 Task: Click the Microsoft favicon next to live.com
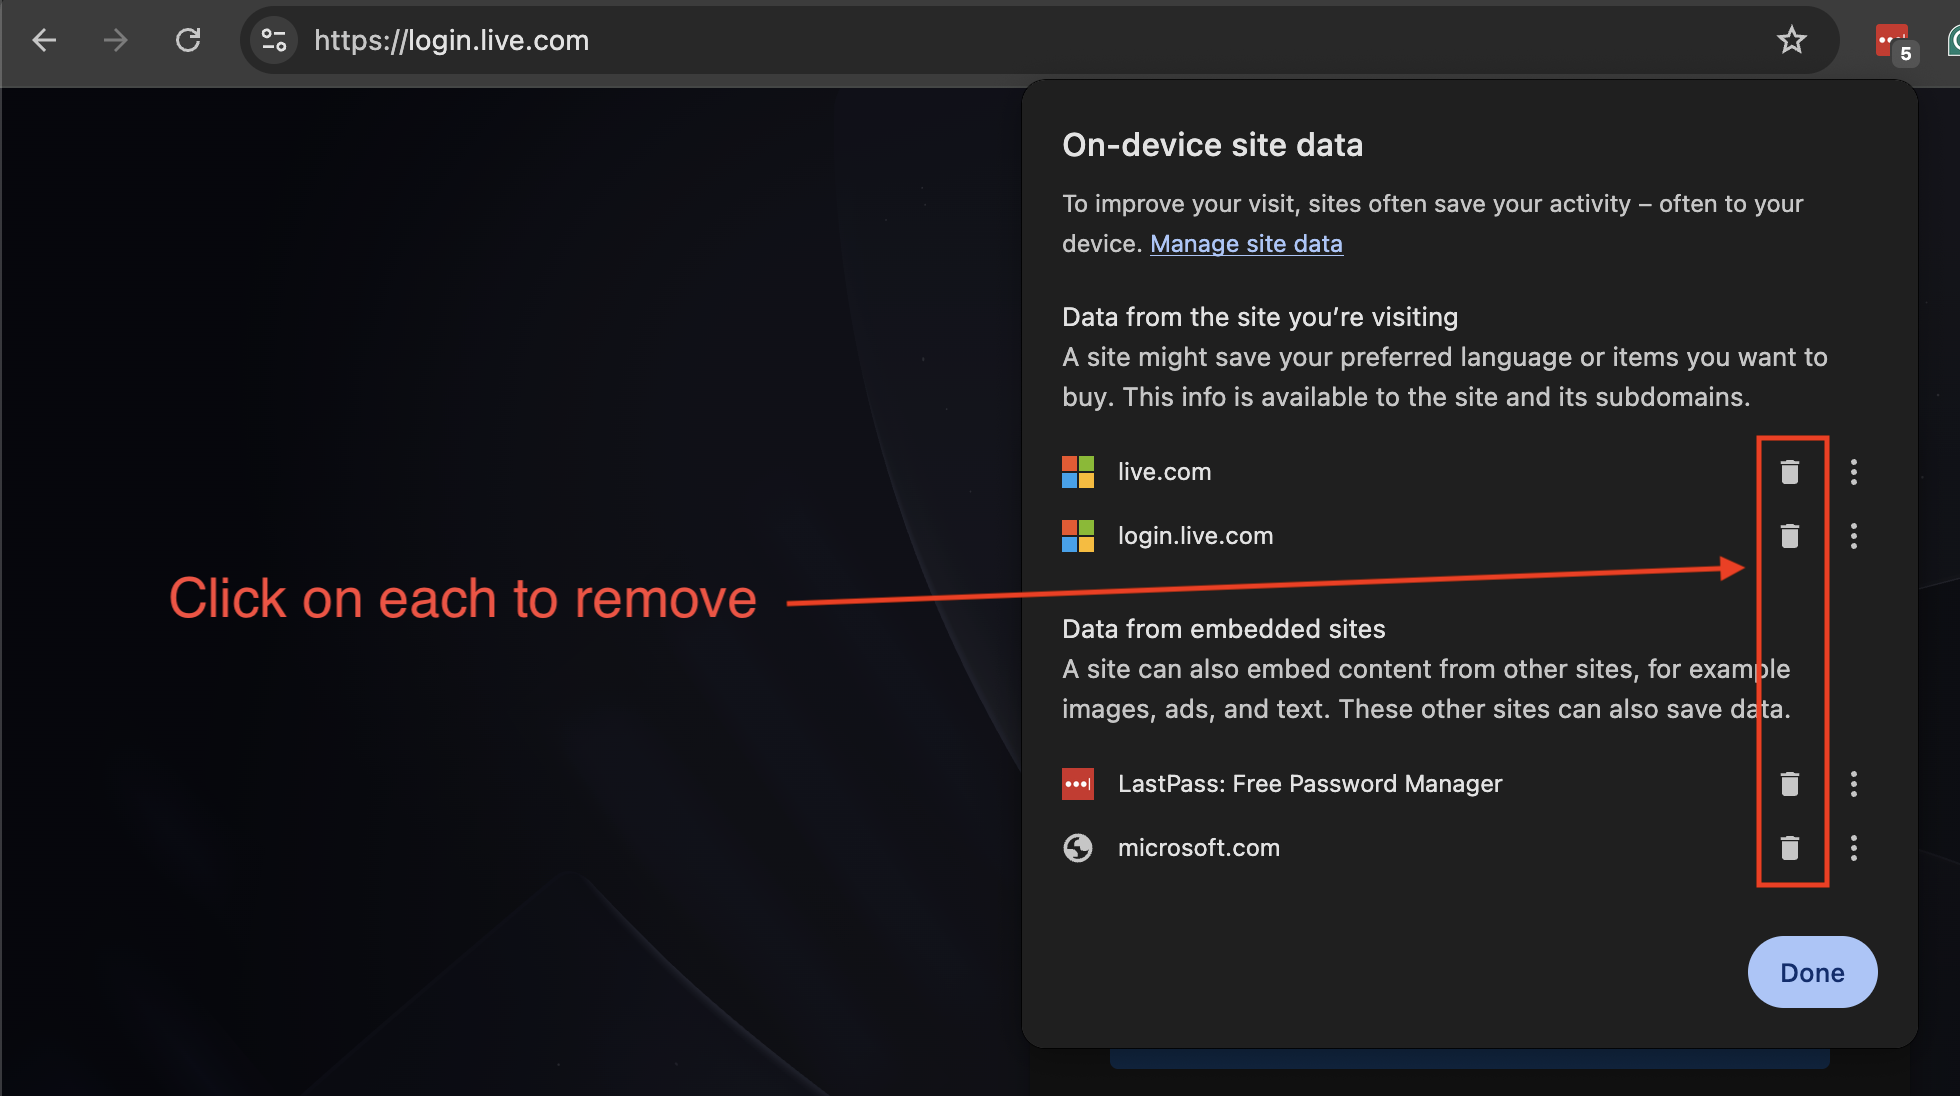pos(1078,471)
